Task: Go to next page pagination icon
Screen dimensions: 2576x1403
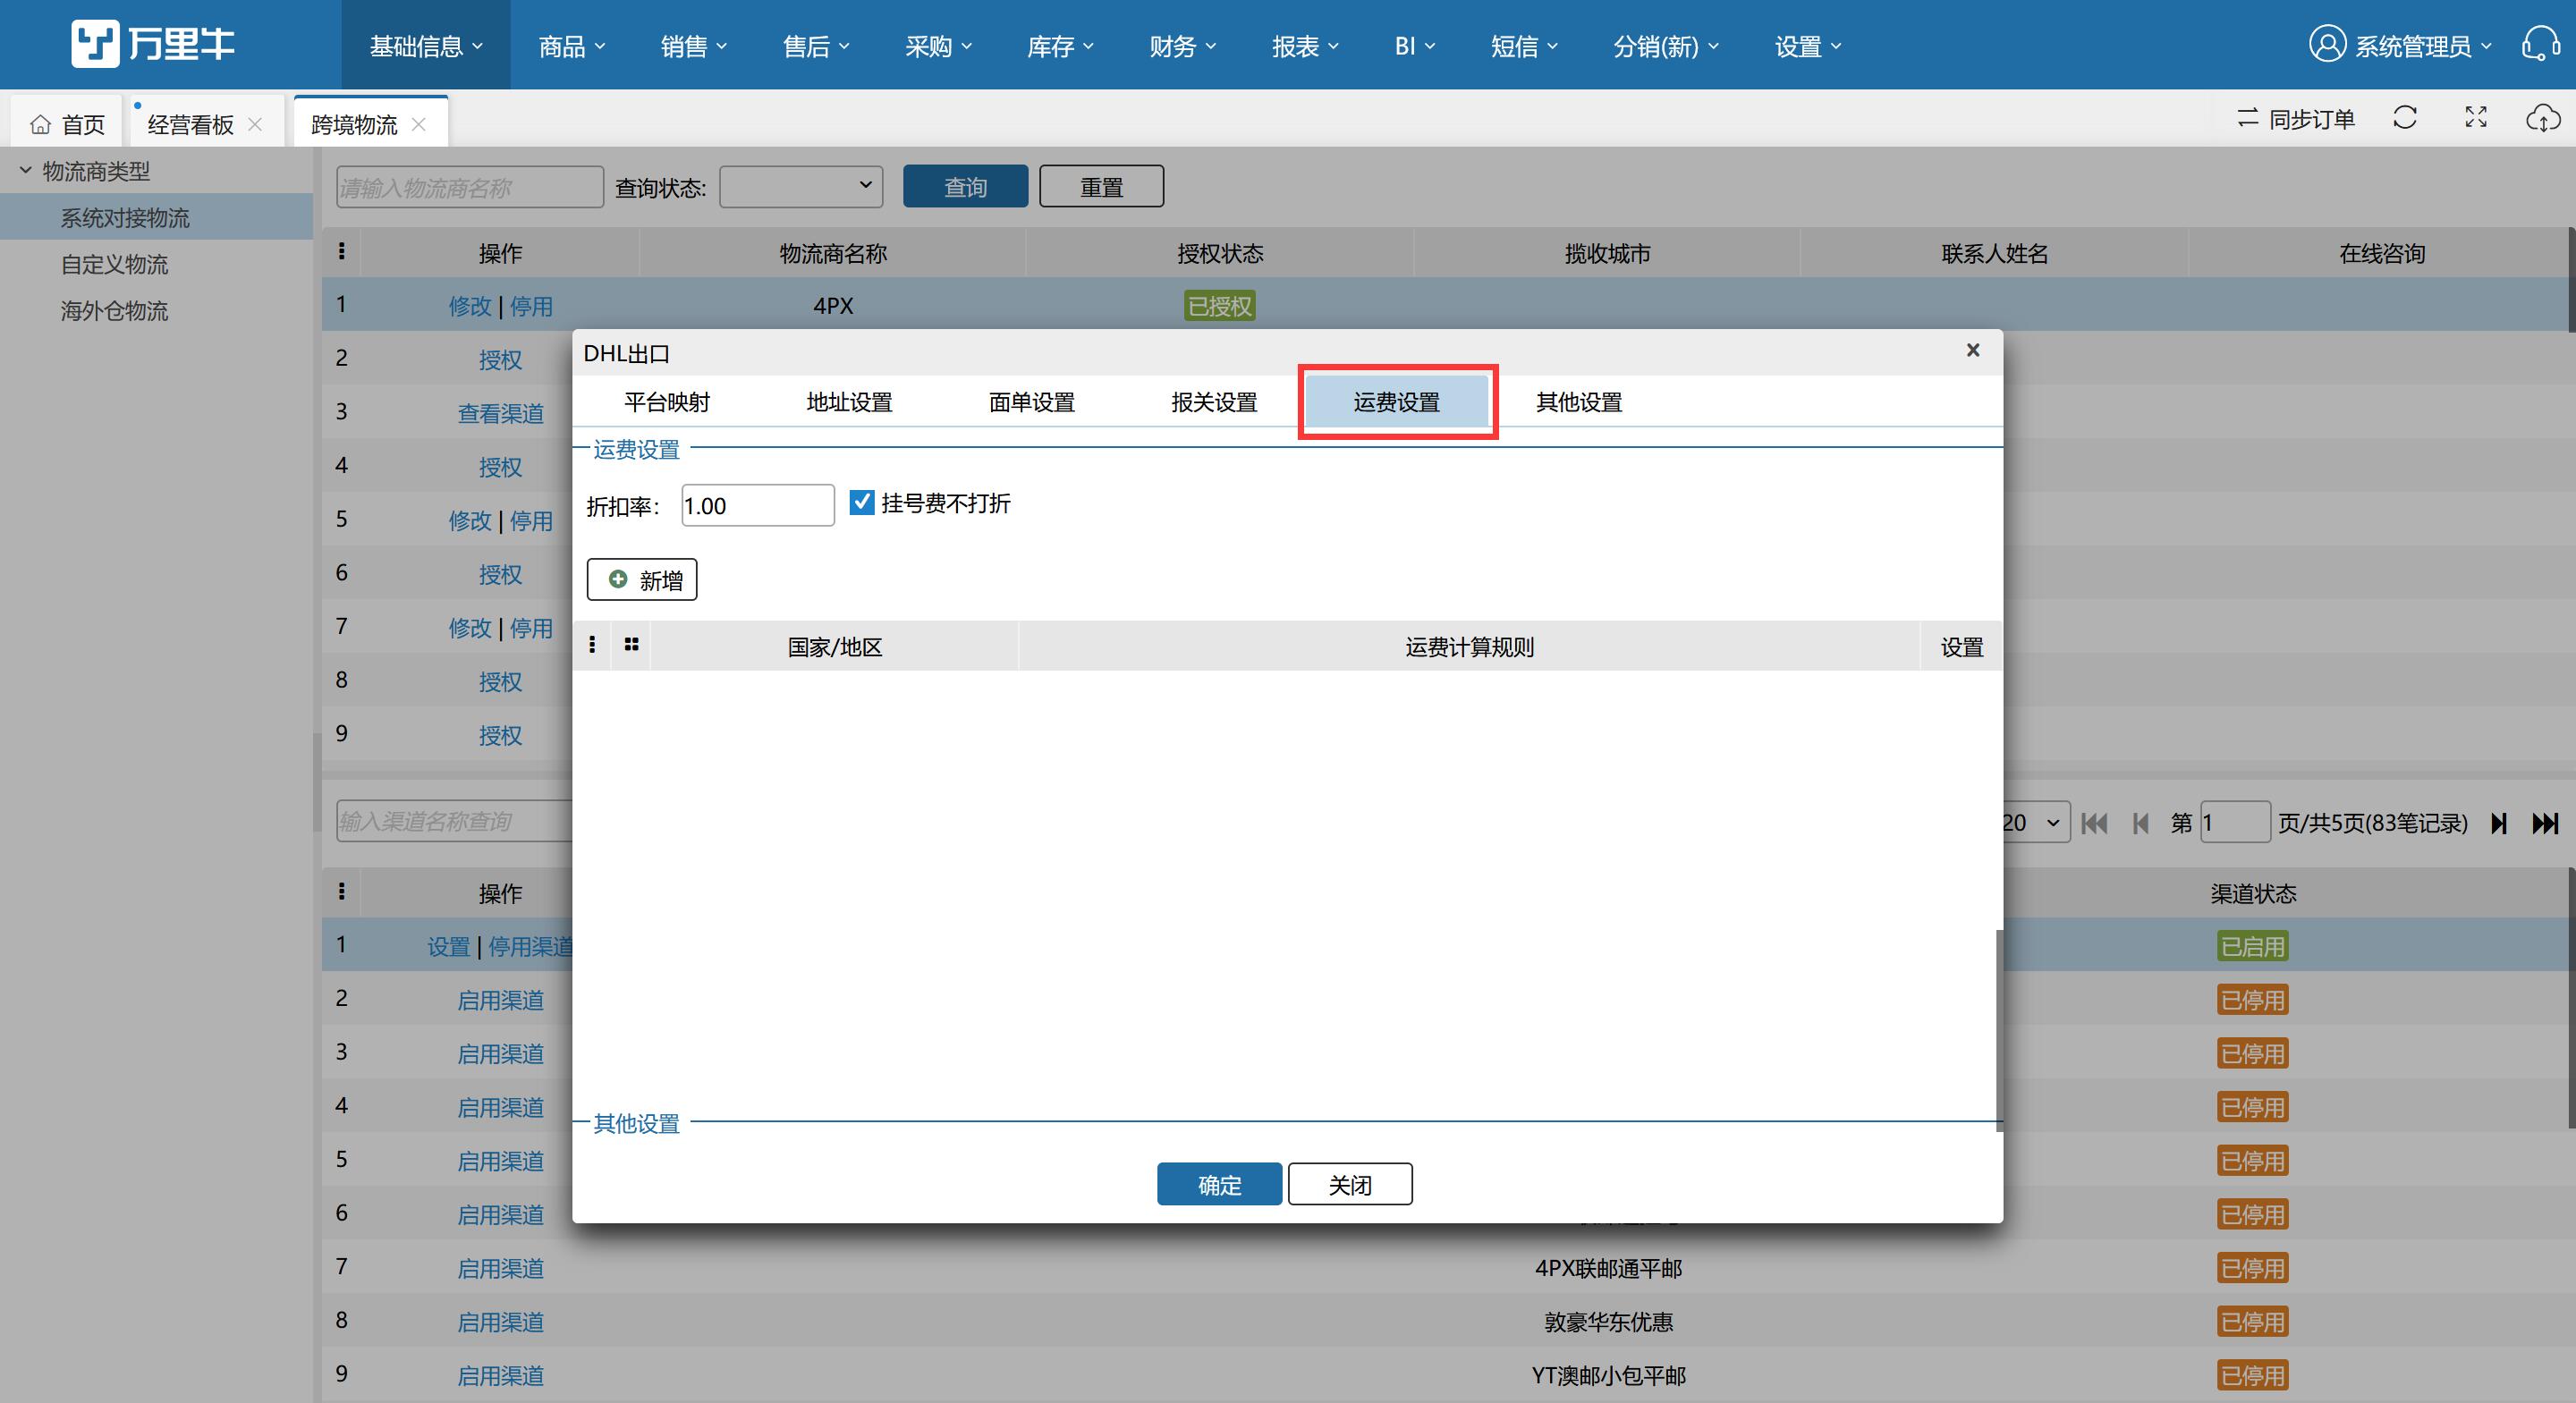Action: pyautogui.click(x=2498, y=823)
